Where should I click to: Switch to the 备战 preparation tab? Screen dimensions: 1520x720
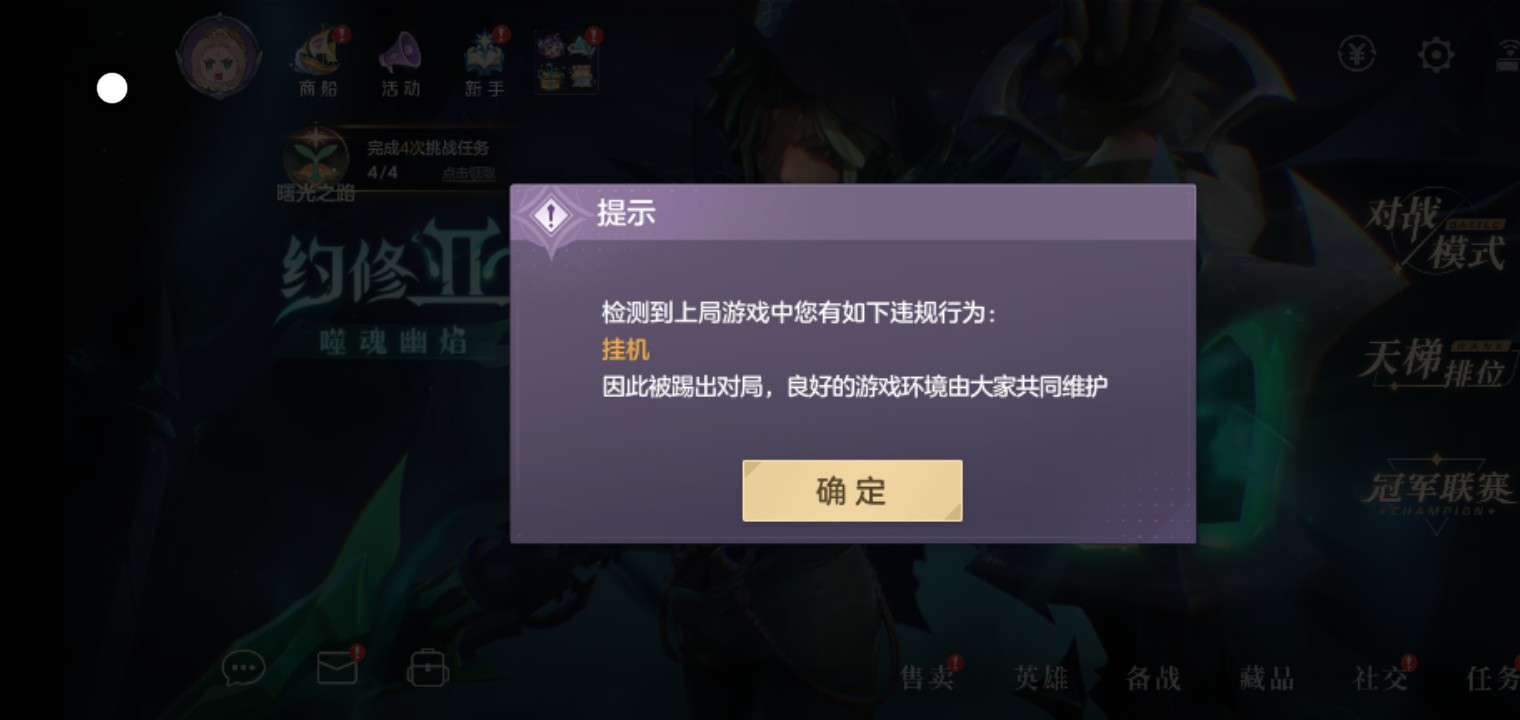tap(1154, 679)
